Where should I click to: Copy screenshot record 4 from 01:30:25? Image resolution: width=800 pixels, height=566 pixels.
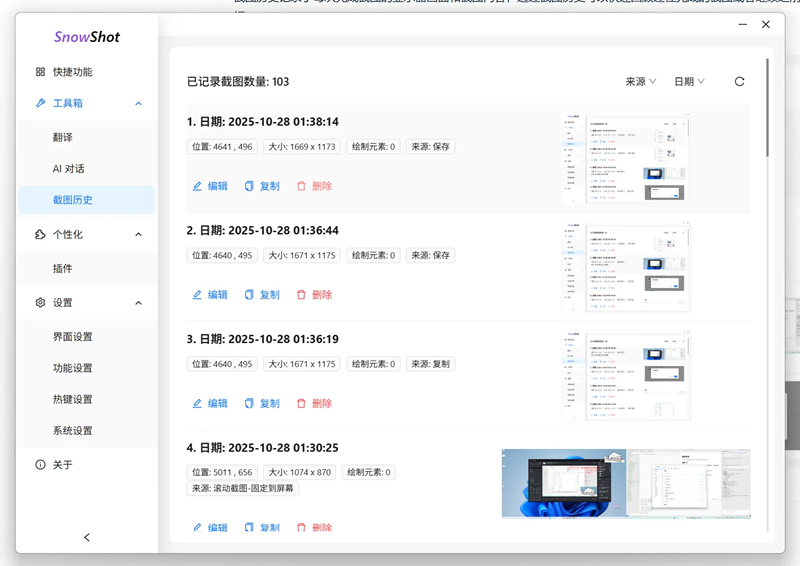click(262, 527)
